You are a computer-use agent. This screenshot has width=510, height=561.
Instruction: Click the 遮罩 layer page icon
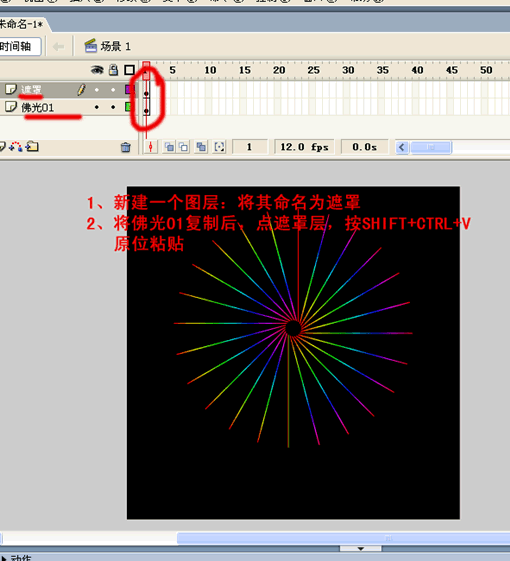[11, 89]
